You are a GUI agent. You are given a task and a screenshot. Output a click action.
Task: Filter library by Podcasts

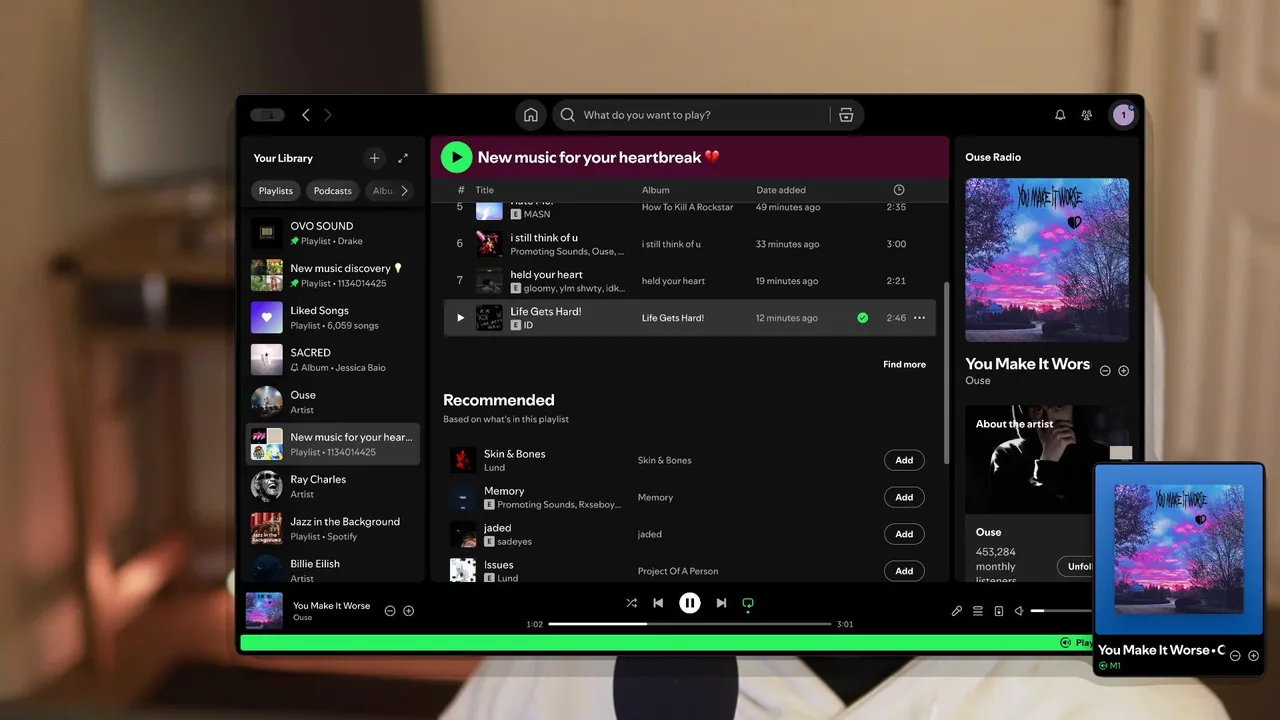point(333,191)
